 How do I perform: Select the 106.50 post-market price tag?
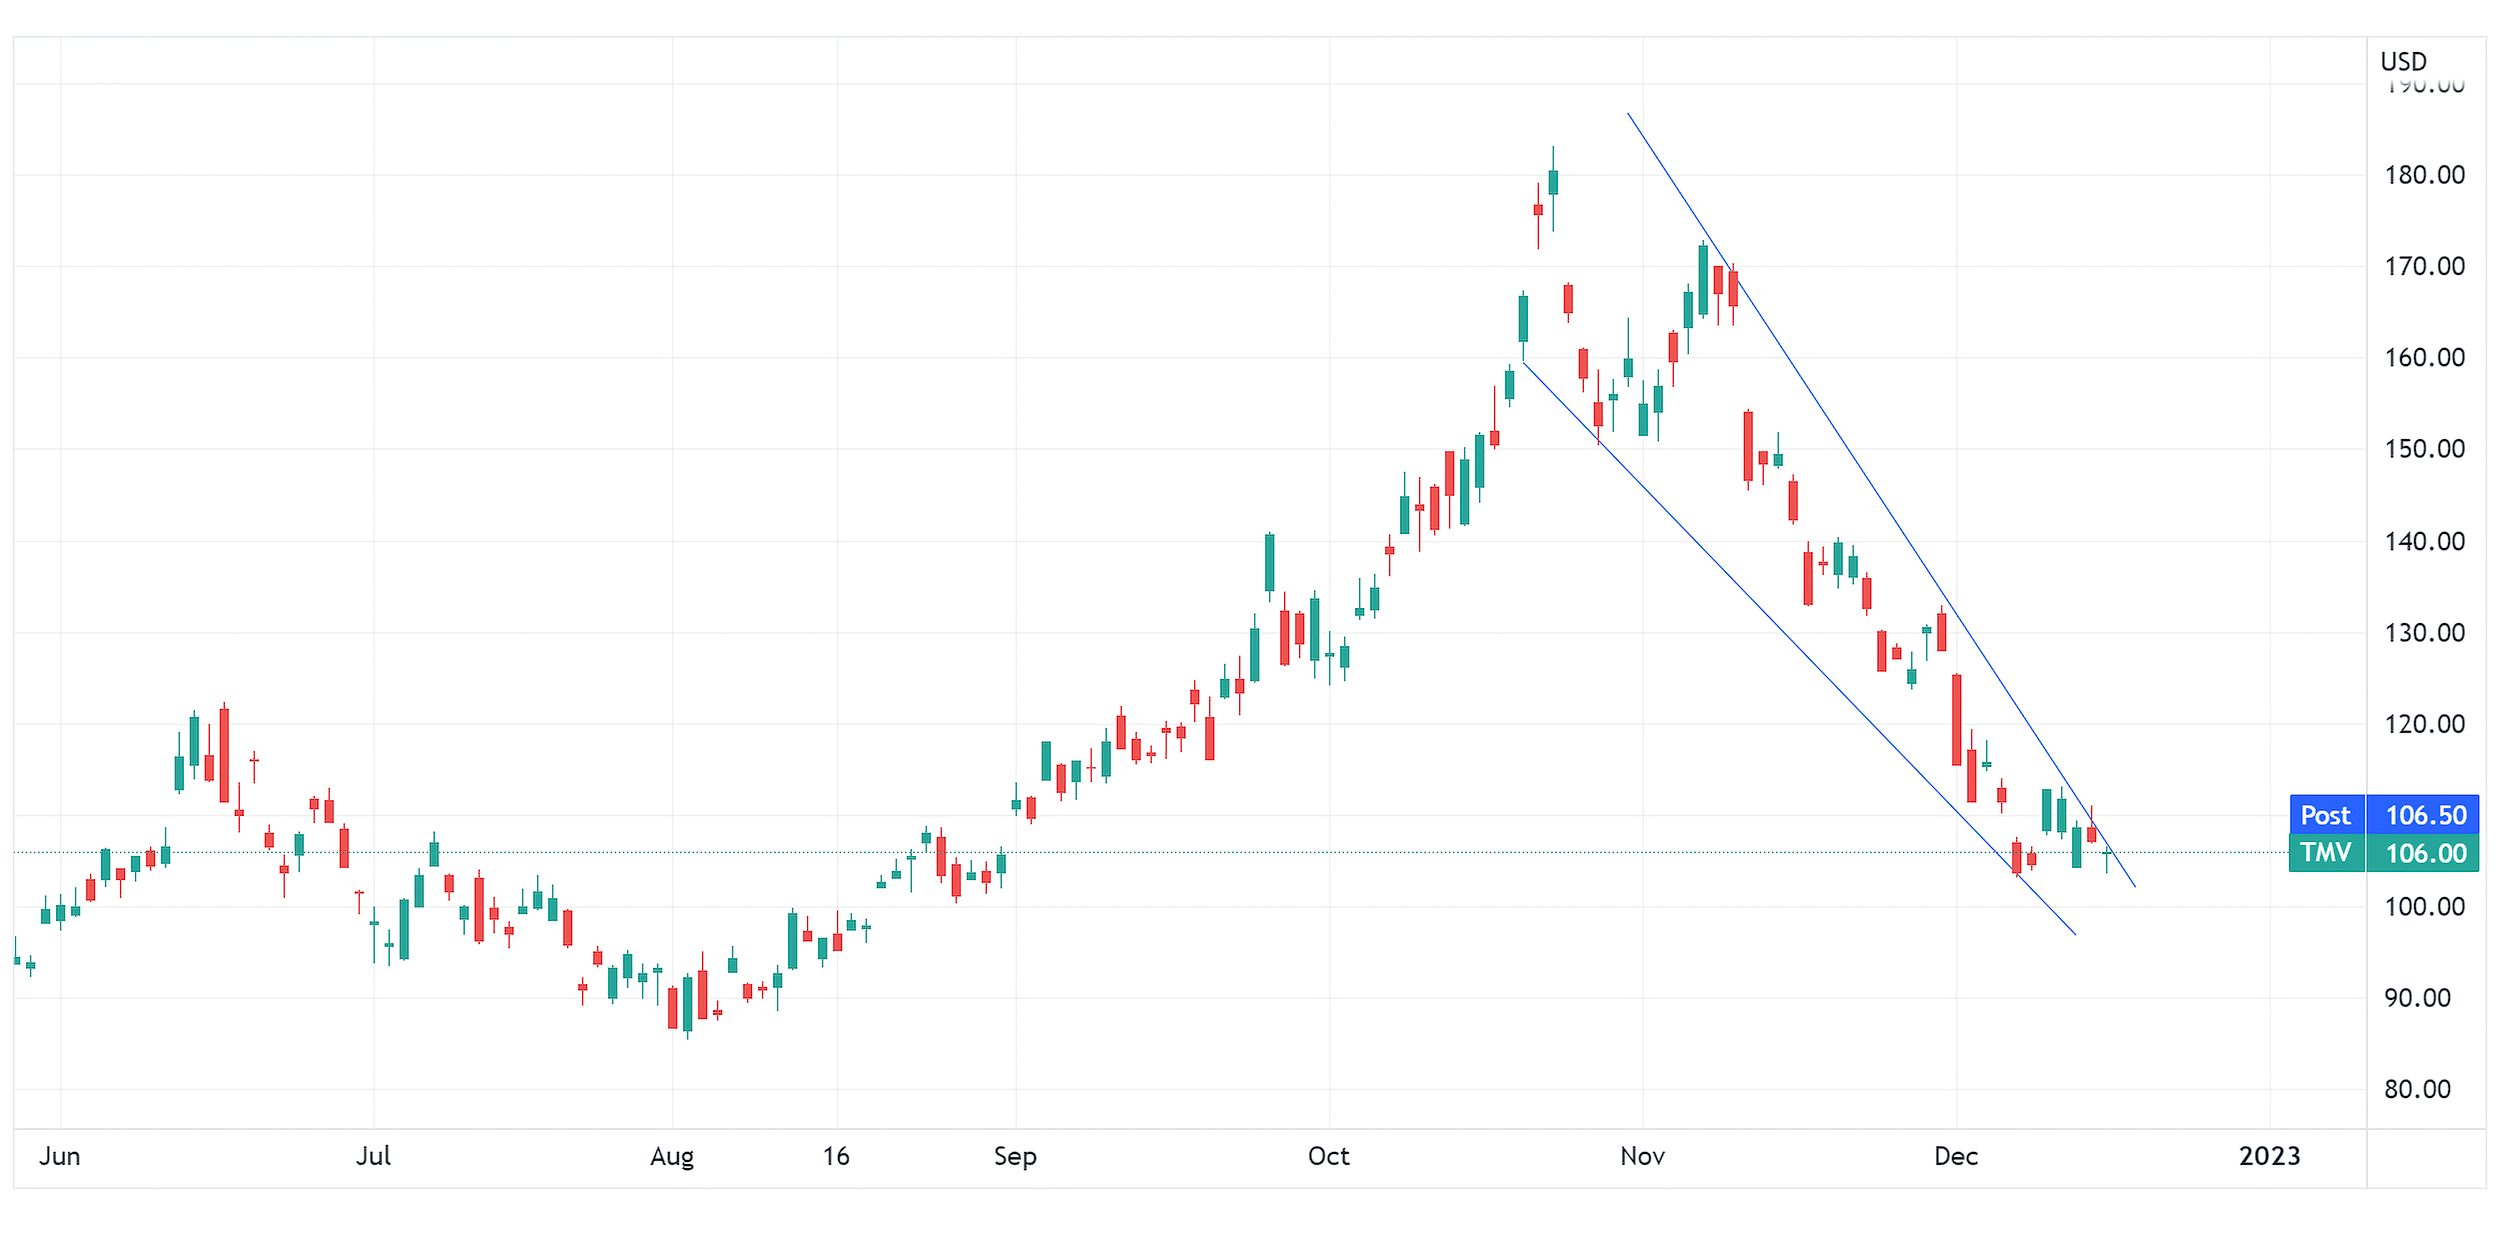pyautogui.click(x=2425, y=815)
